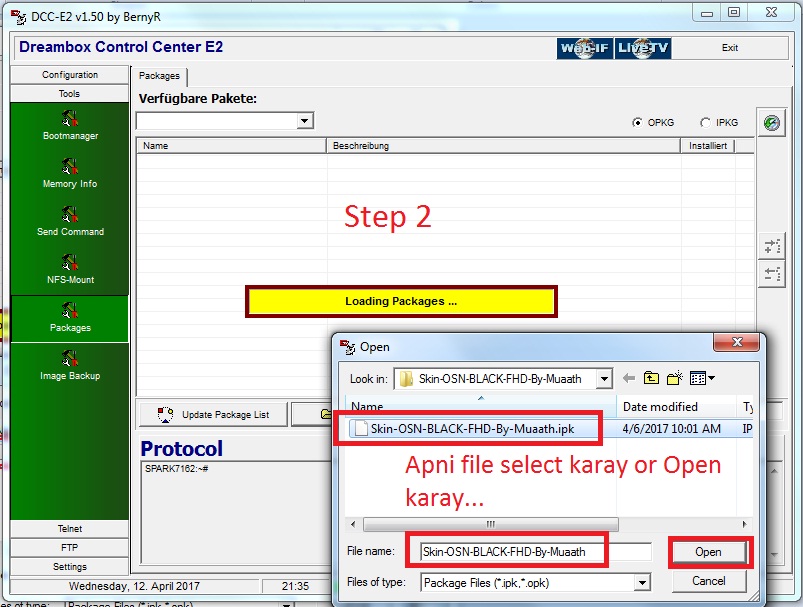
Task: Open the FTP section
Action: (70, 548)
